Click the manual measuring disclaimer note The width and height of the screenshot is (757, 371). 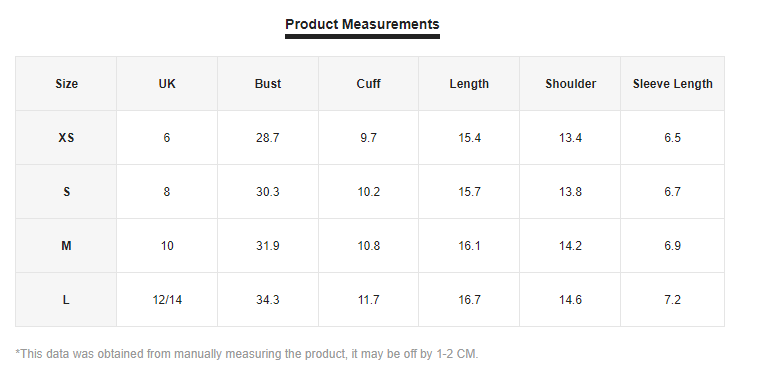247,354
